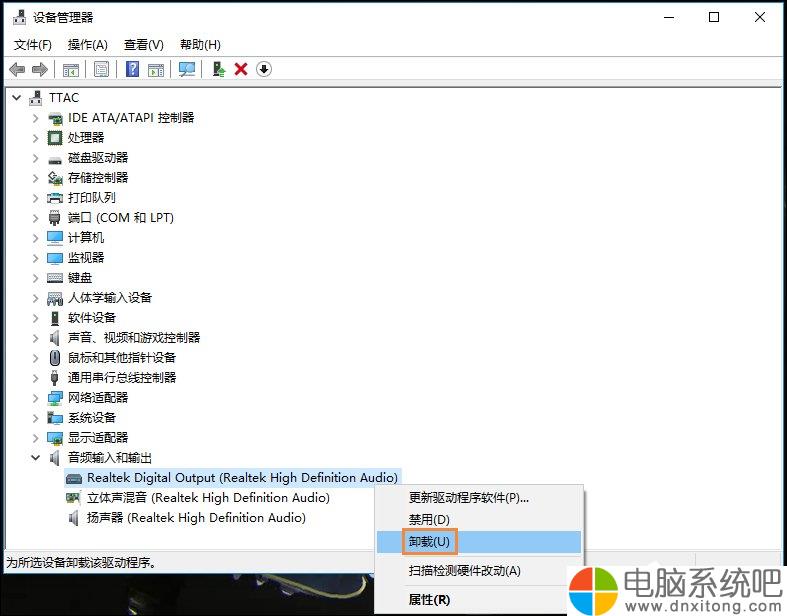The width and height of the screenshot is (787, 616).
Task: Click the 人体学输入设备 icon
Action: pos(55,299)
